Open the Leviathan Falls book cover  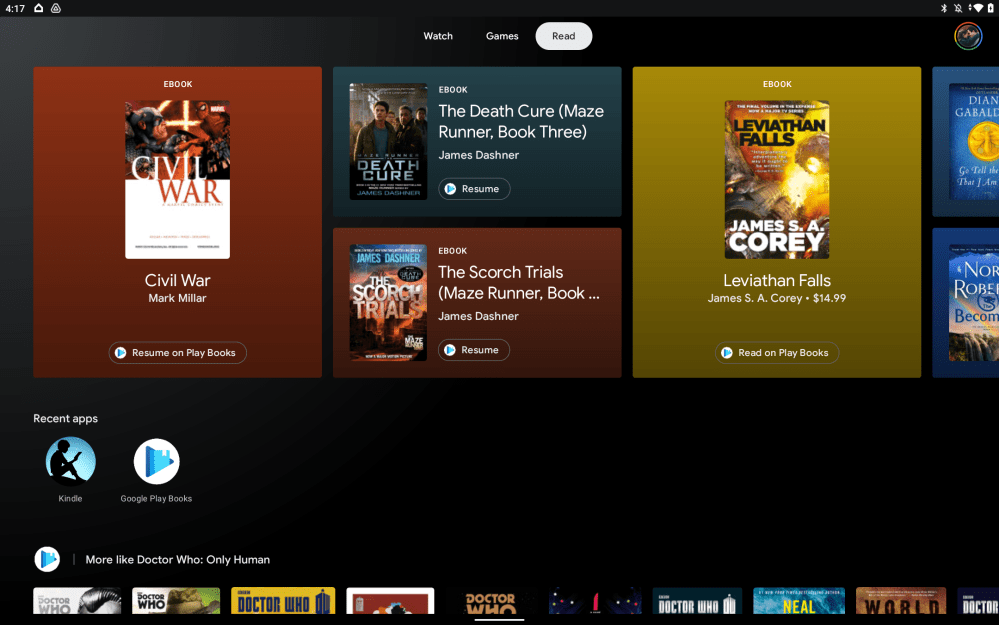pos(776,179)
